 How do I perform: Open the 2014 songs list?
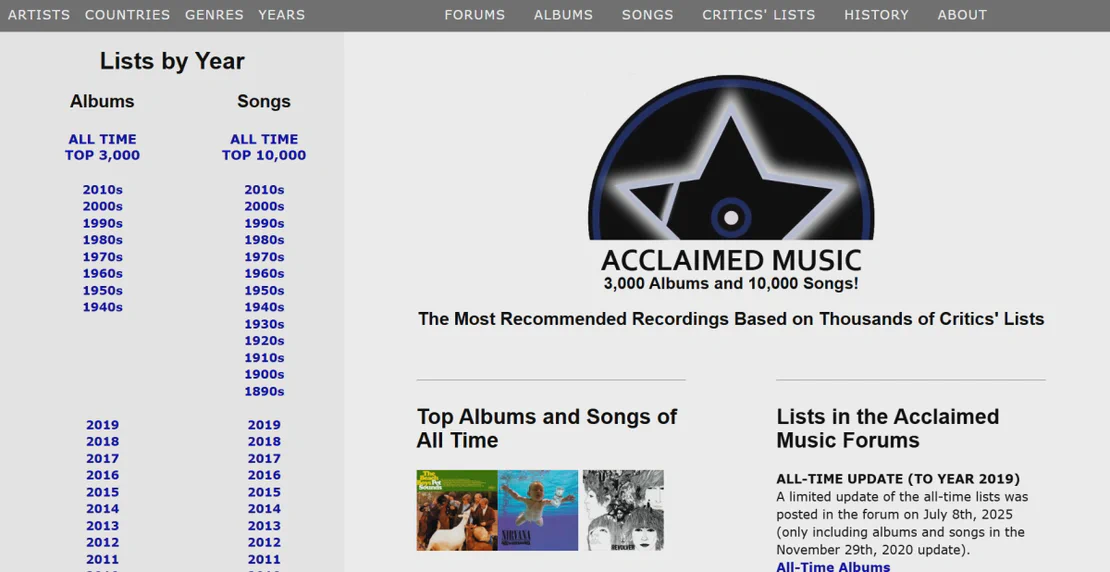pyautogui.click(x=264, y=509)
